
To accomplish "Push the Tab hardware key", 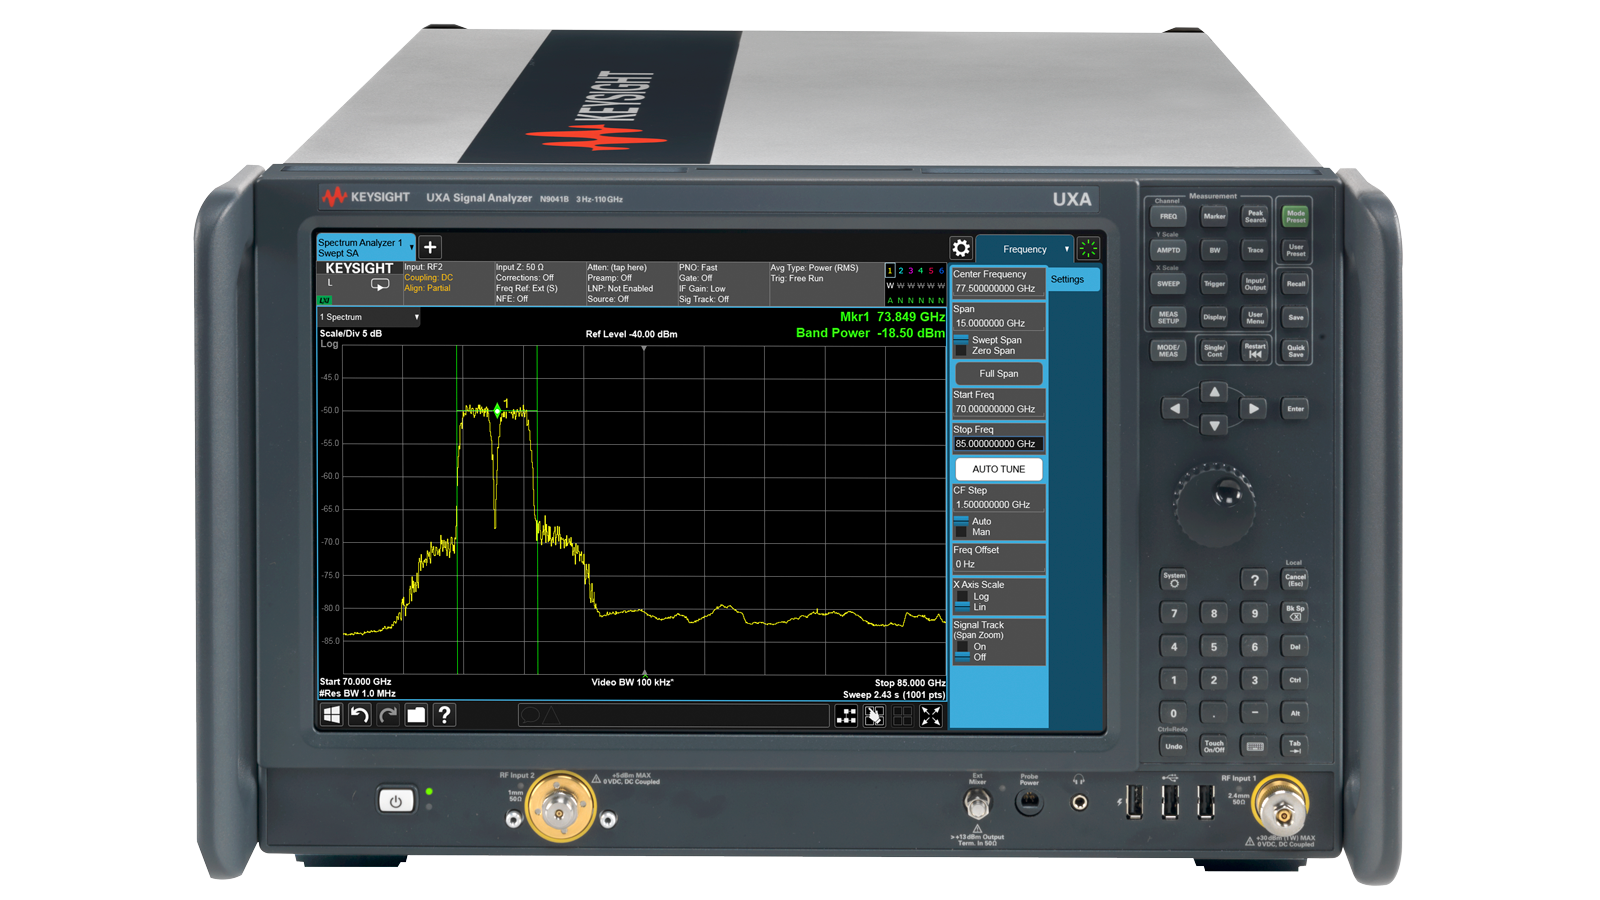I will tap(1295, 746).
